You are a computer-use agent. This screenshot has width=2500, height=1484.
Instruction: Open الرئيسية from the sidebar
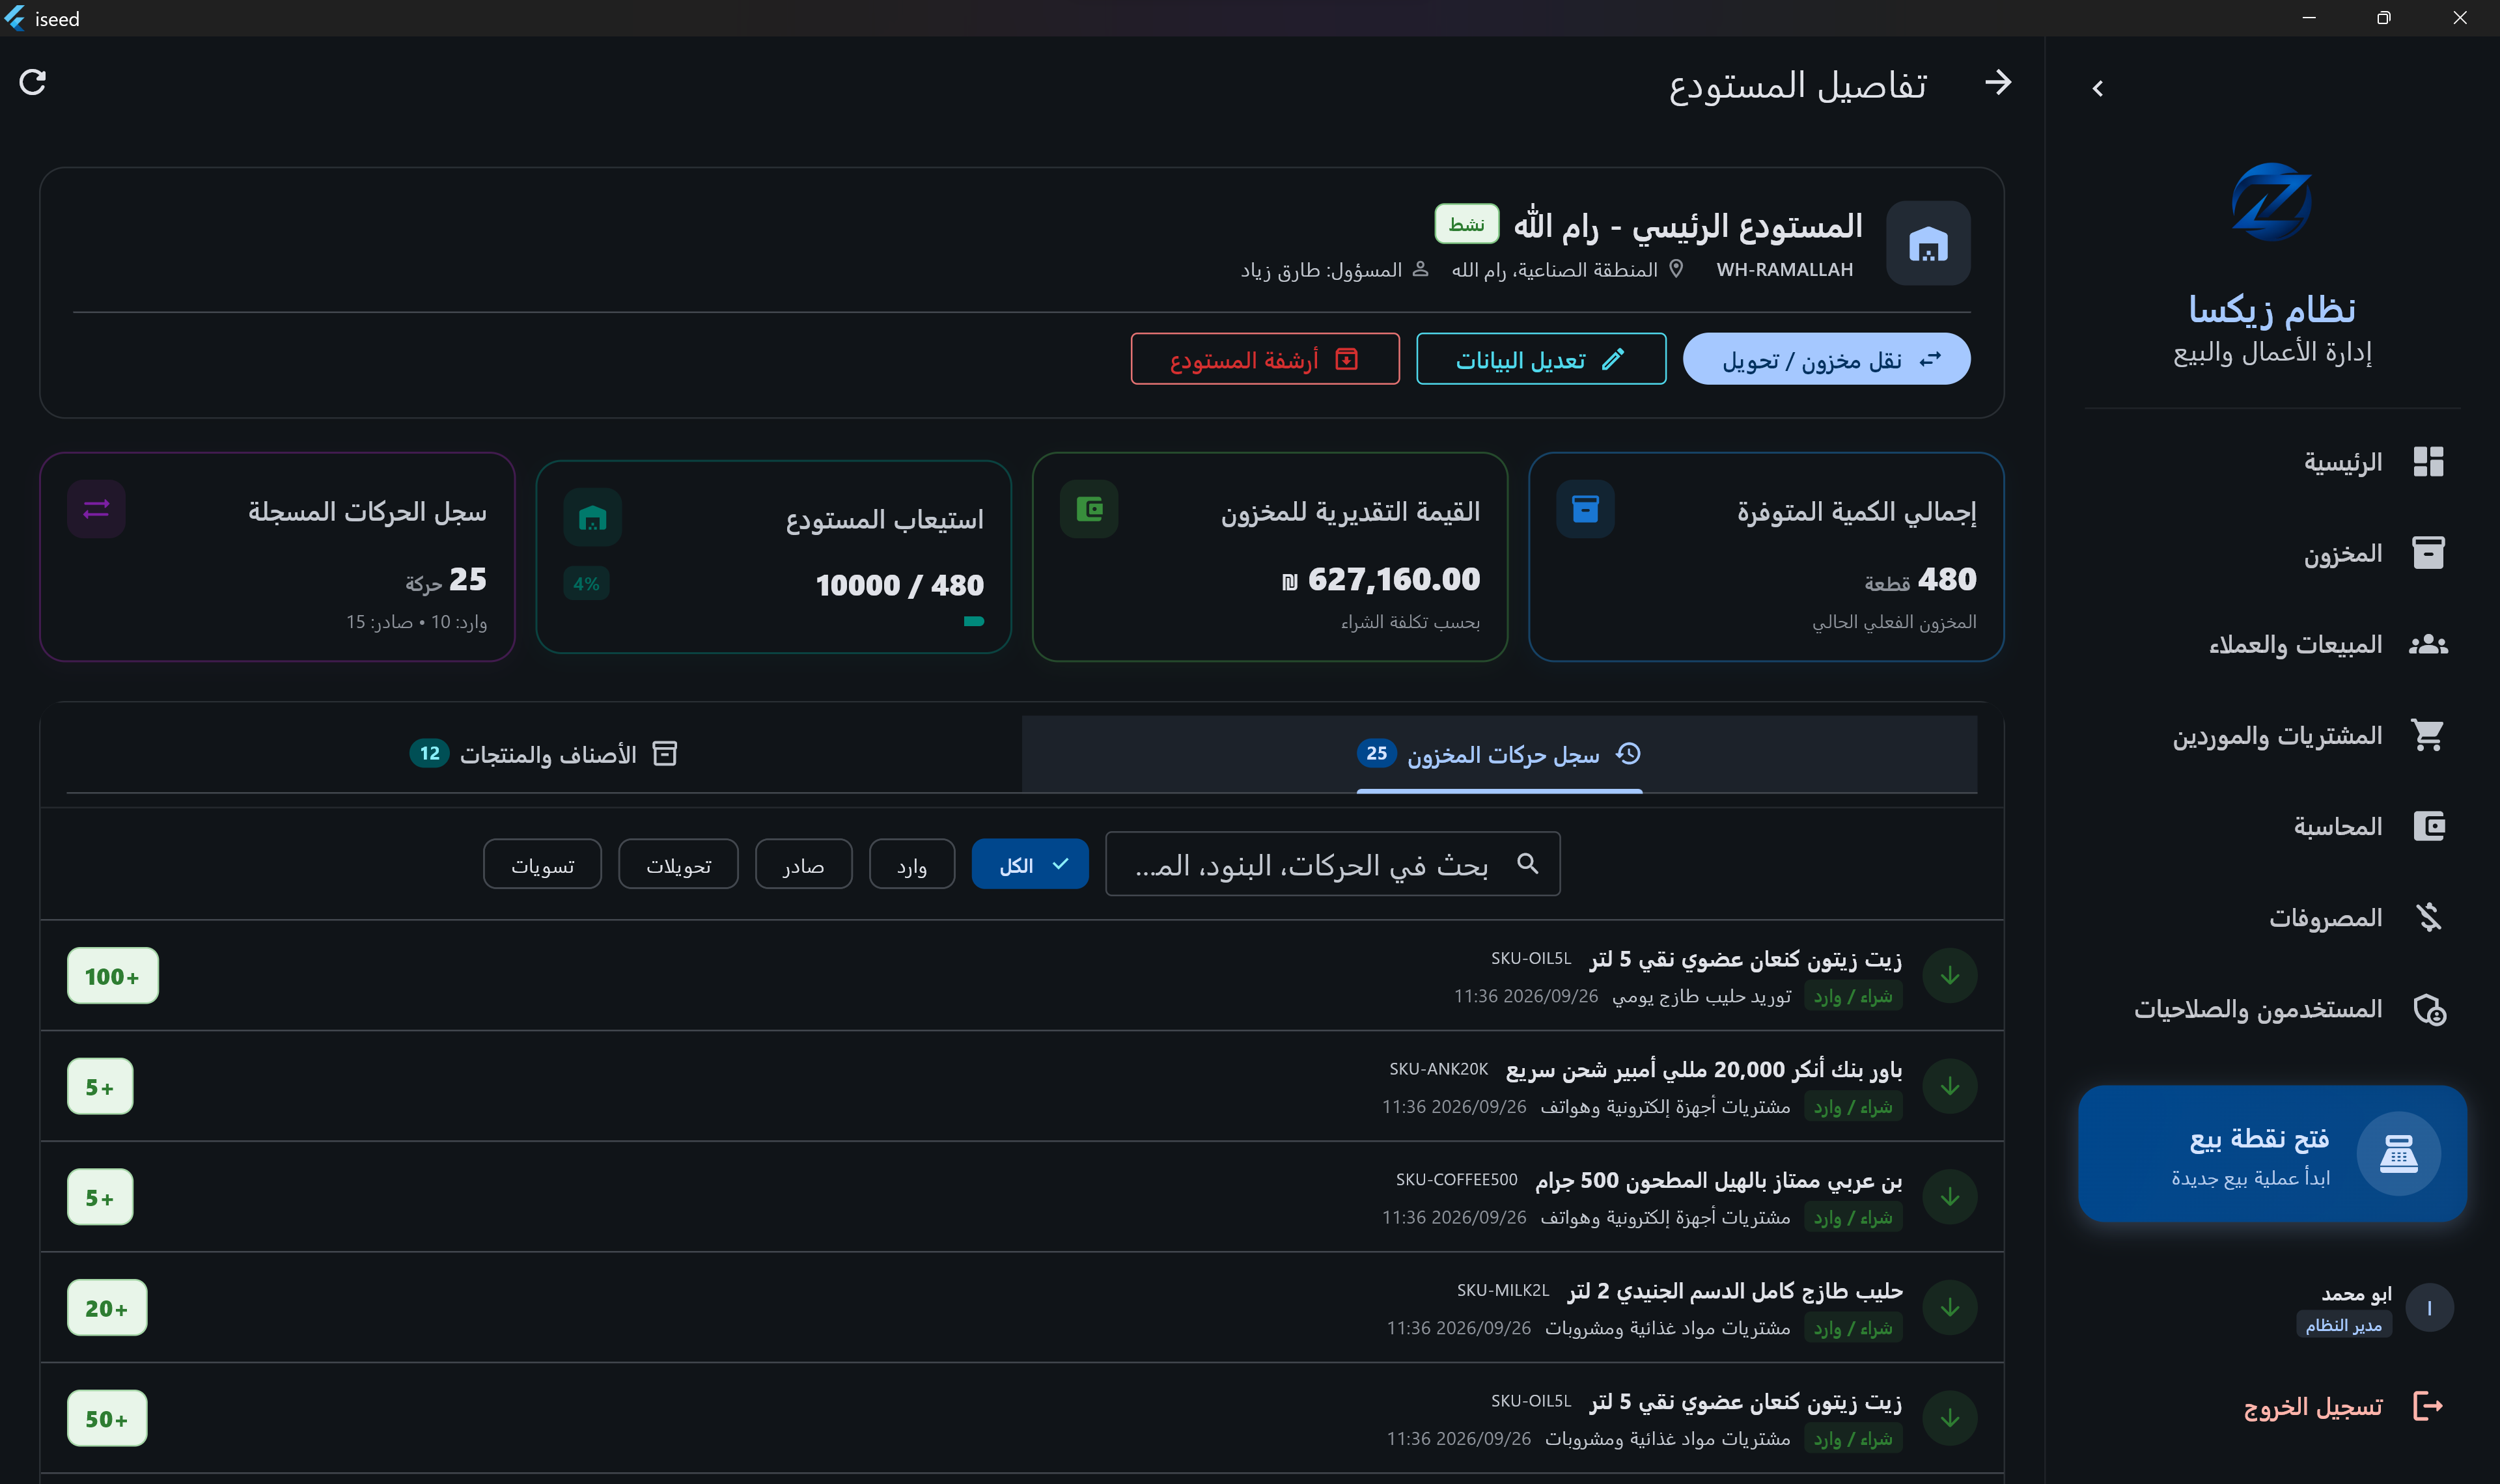pos(2272,462)
